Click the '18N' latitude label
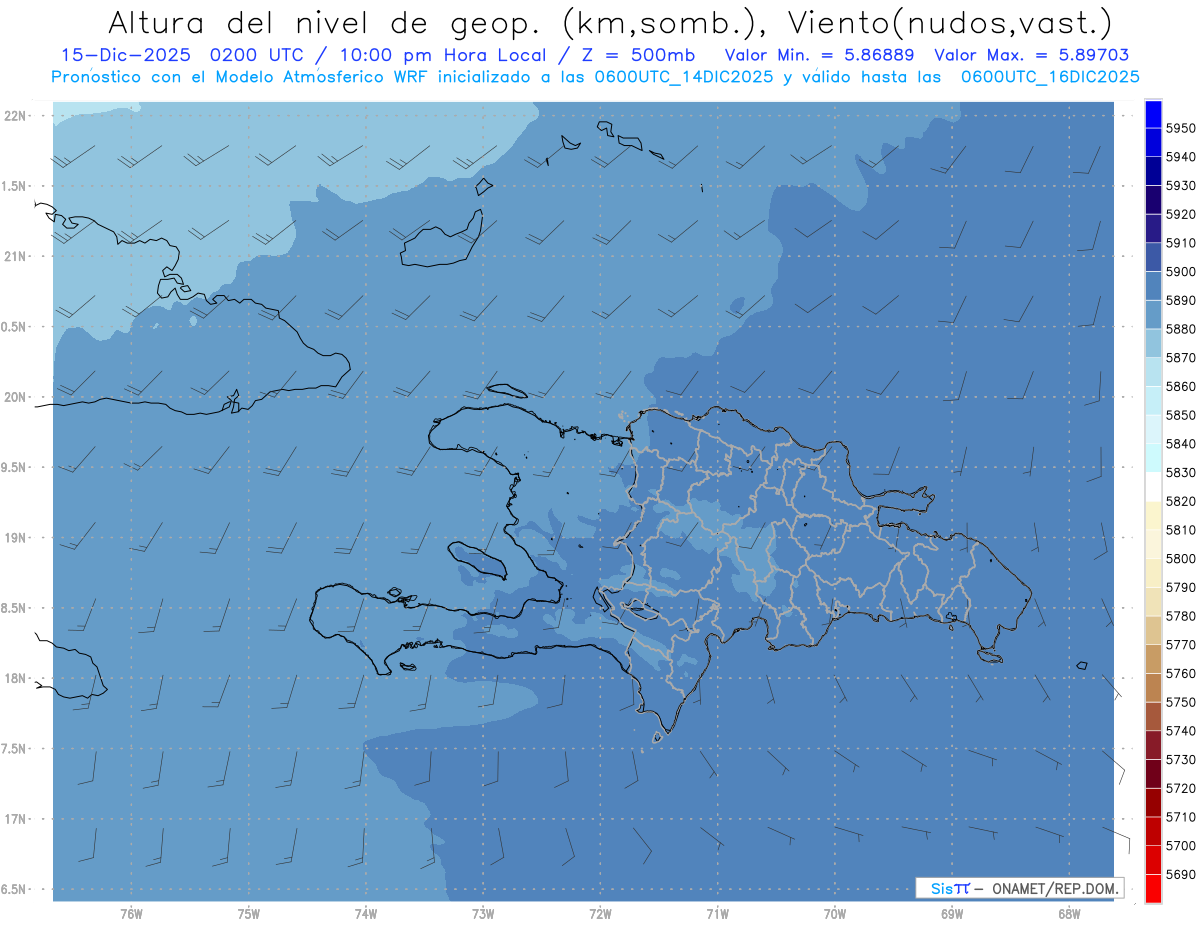 pos(15,679)
